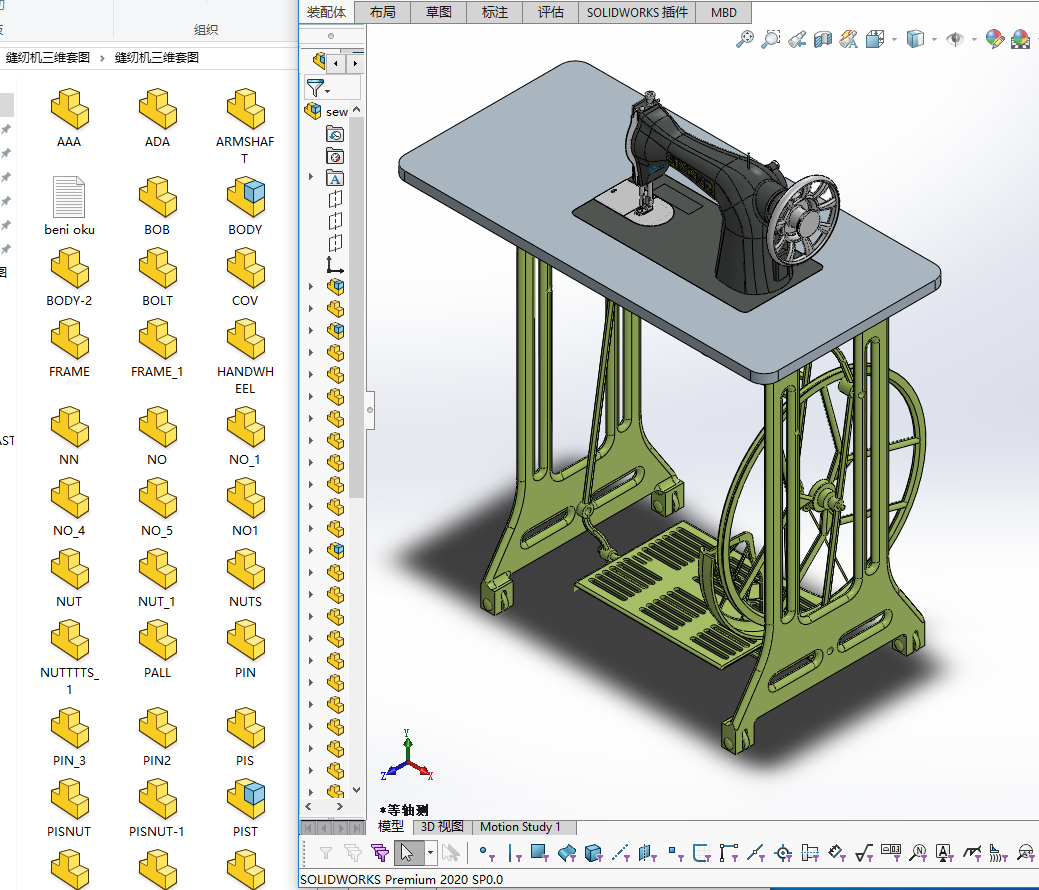Switch to the 3D 视图 tab
The width and height of the screenshot is (1039, 890).
click(441, 827)
